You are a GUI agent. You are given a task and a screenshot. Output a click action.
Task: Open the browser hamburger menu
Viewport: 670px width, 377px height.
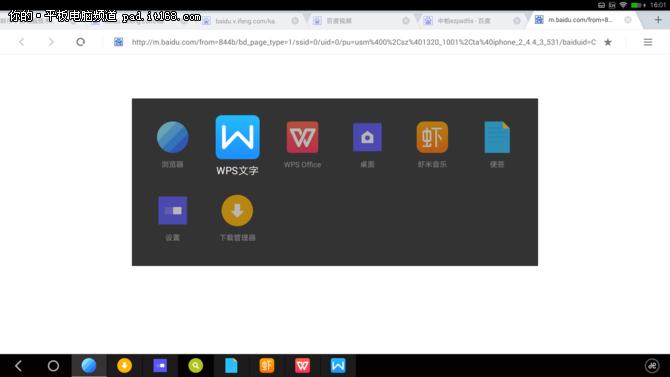pos(648,42)
